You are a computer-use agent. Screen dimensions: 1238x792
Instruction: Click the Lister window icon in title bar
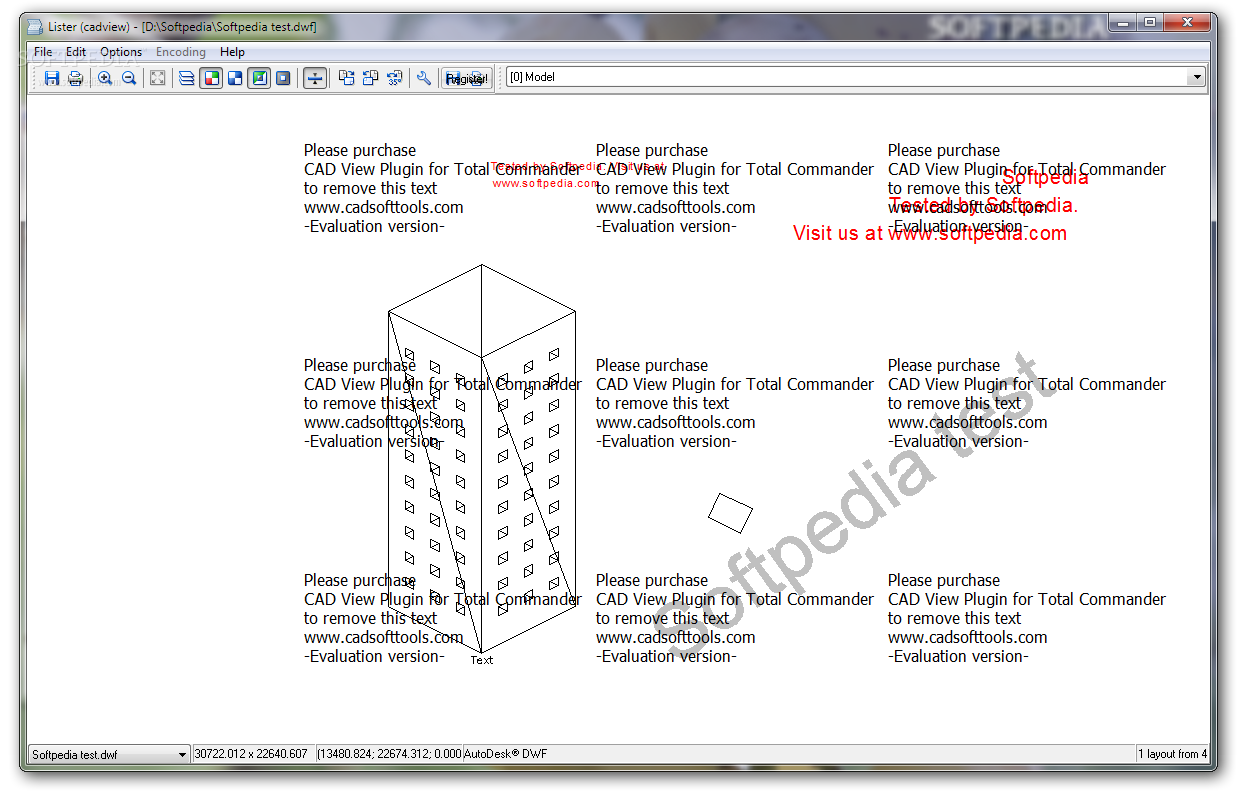tap(34, 26)
